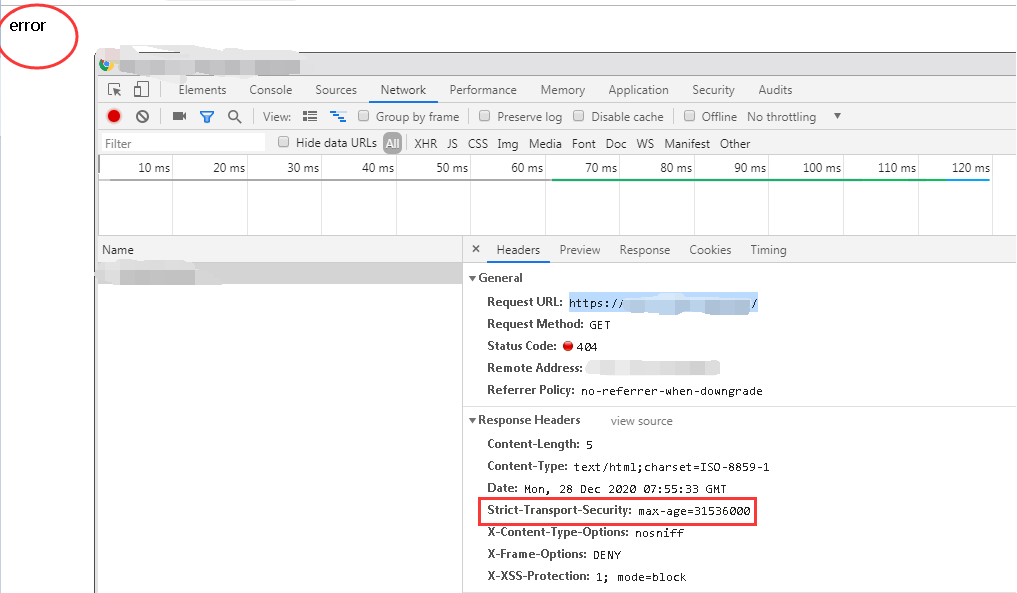Viewport: 1017px width, 593px height.
Task: Collapse the General headers section
Action: [473, 278]
